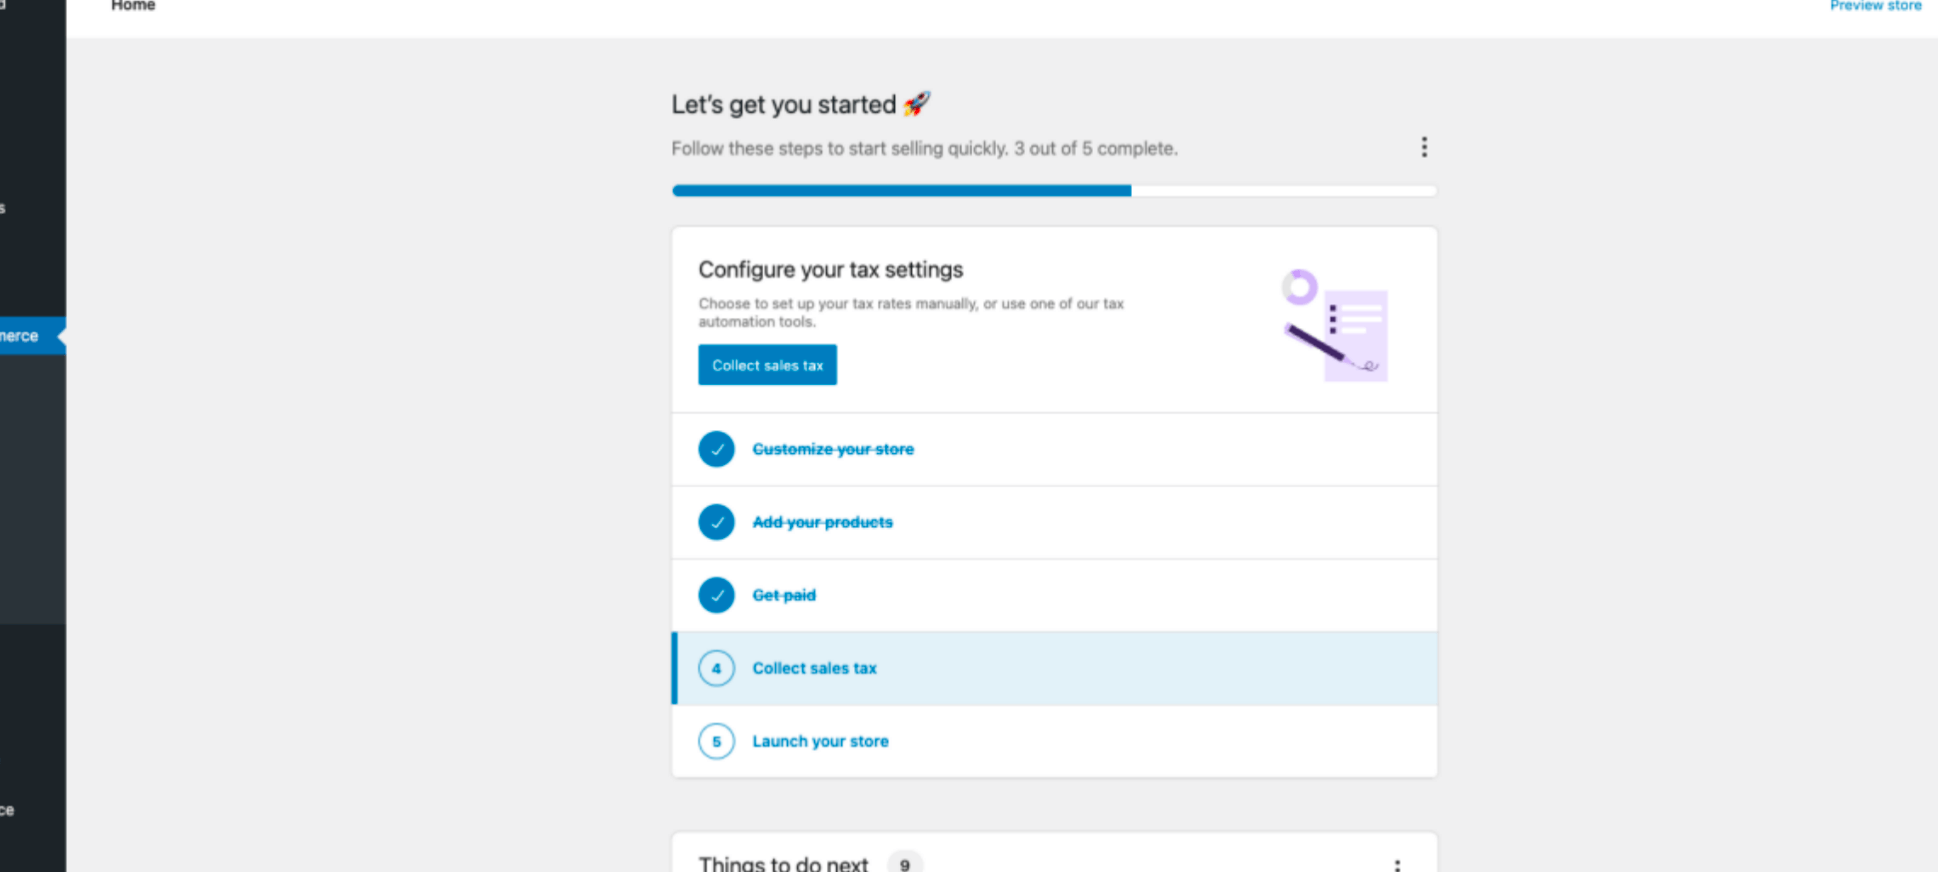Open the setup steps three-dot options menu

pos(1424,148)
